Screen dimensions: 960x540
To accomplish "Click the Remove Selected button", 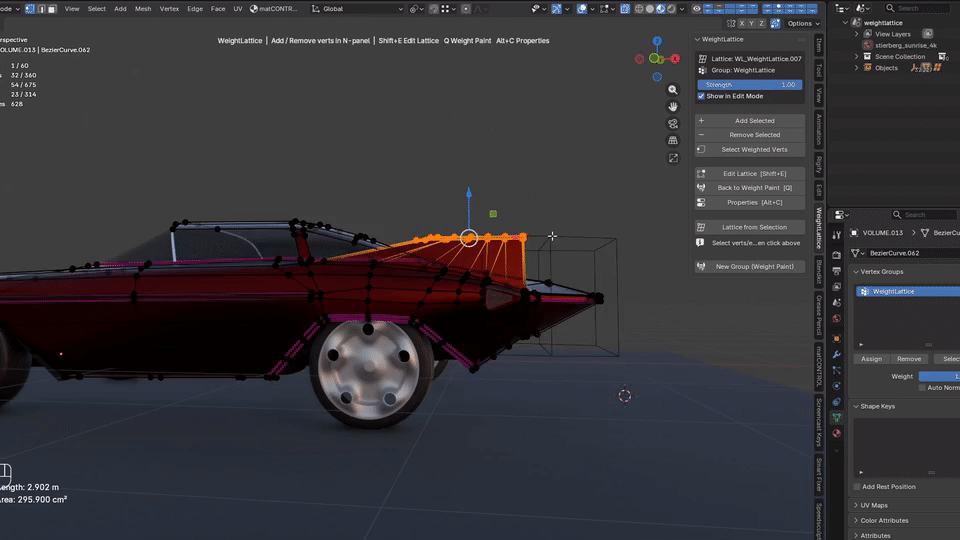I will (x=750, y=135).
